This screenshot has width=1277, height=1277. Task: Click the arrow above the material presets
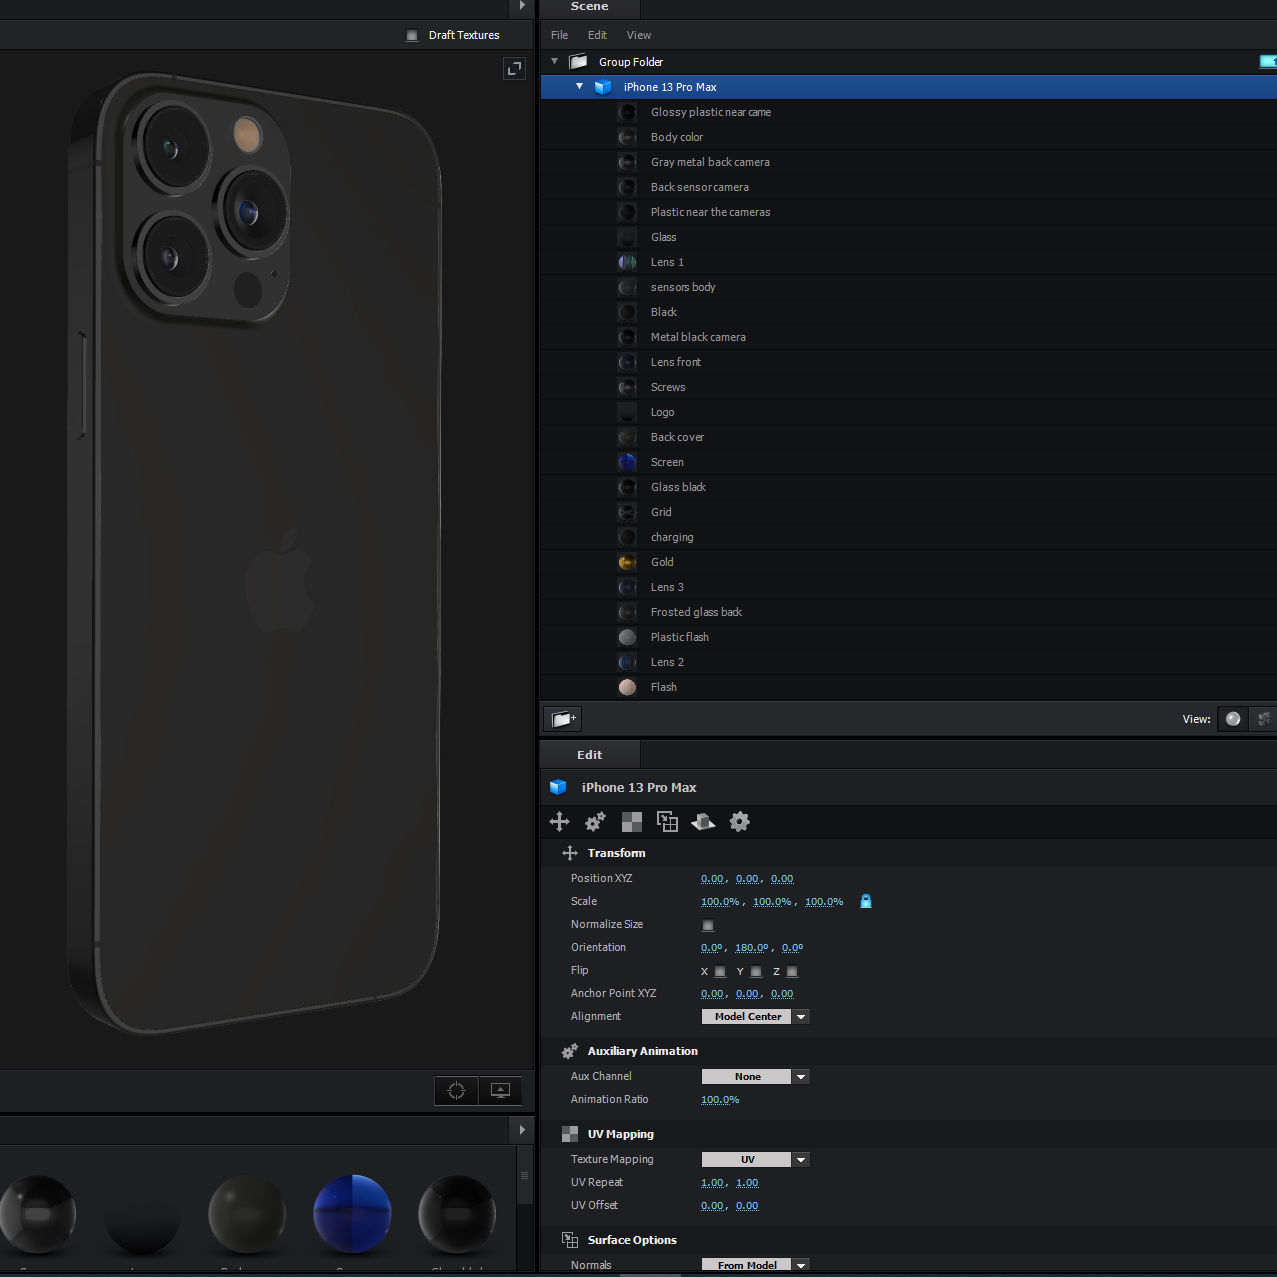[x=522, y=1130]
